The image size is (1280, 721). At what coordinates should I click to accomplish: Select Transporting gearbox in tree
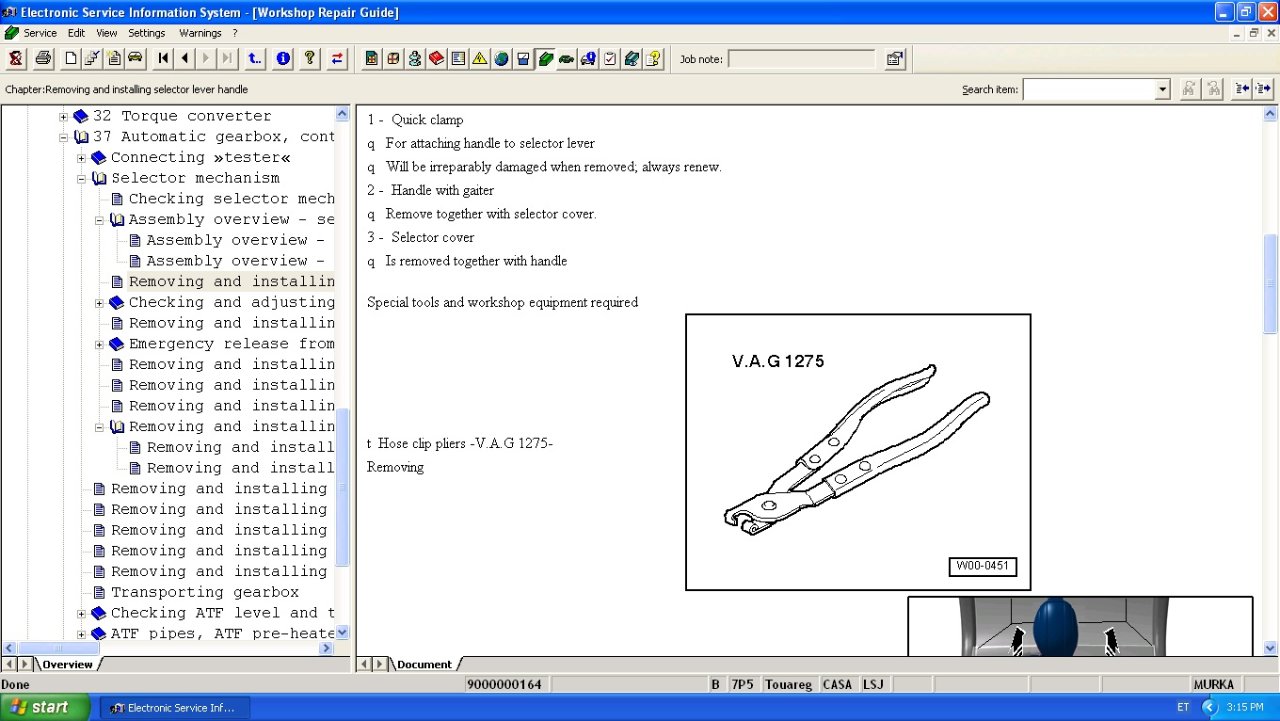click(204, 592)
